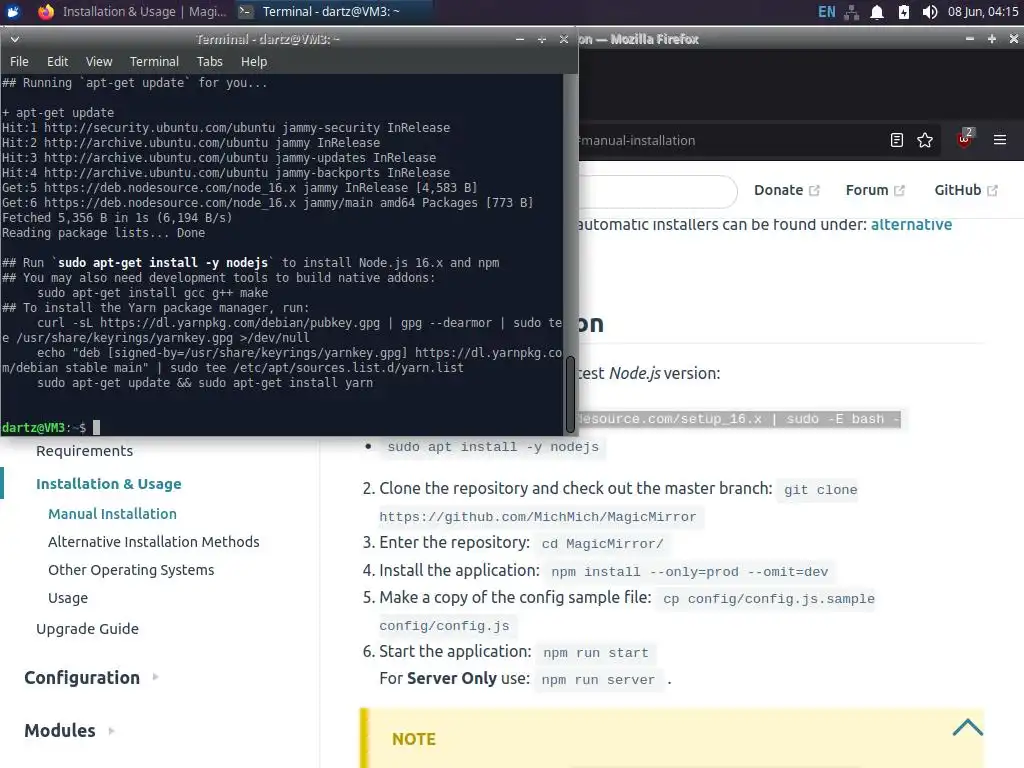Open the terminal View menu
Viewport: 1024px width, 768px height.
tap(99, 61)
